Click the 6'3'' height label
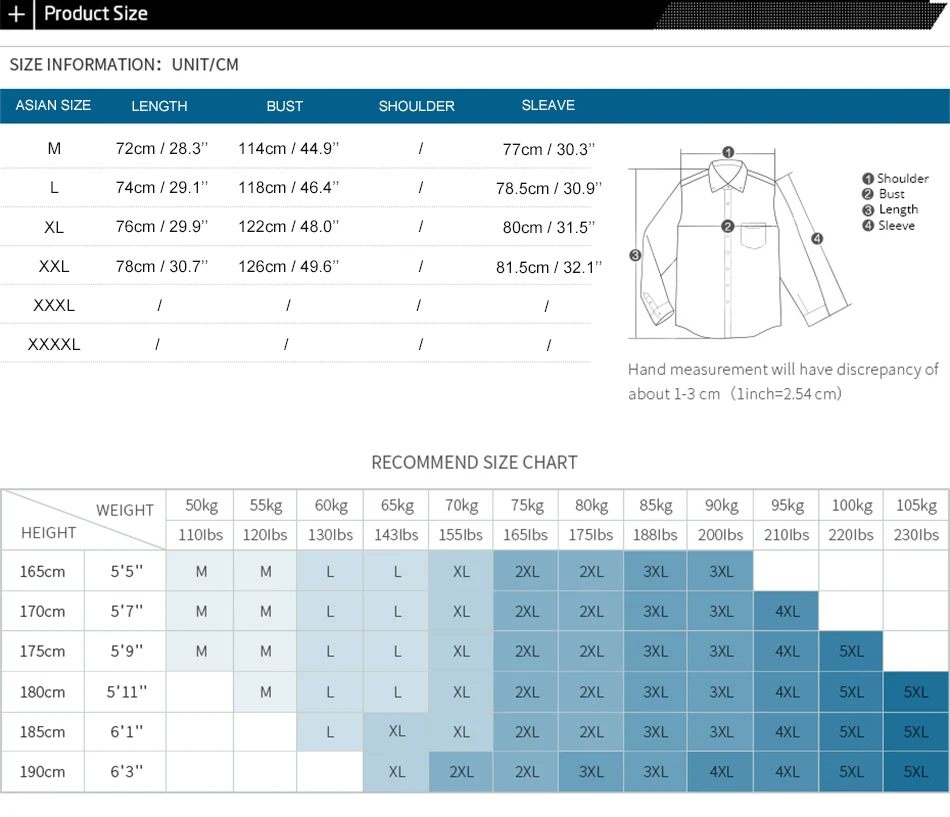Image resolution: width=950 pixels, height=817 pixels. tap(126, 772)
